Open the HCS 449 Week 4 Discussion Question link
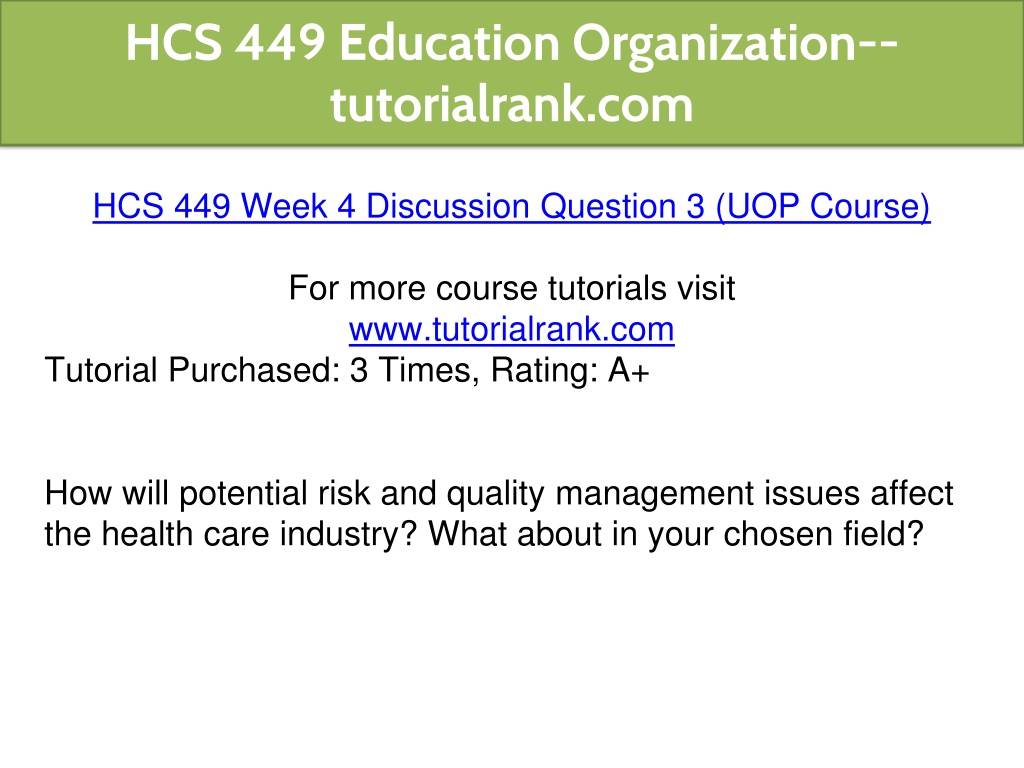Image resolution: width=1024 pixels, height=768 pixels. 511,206
